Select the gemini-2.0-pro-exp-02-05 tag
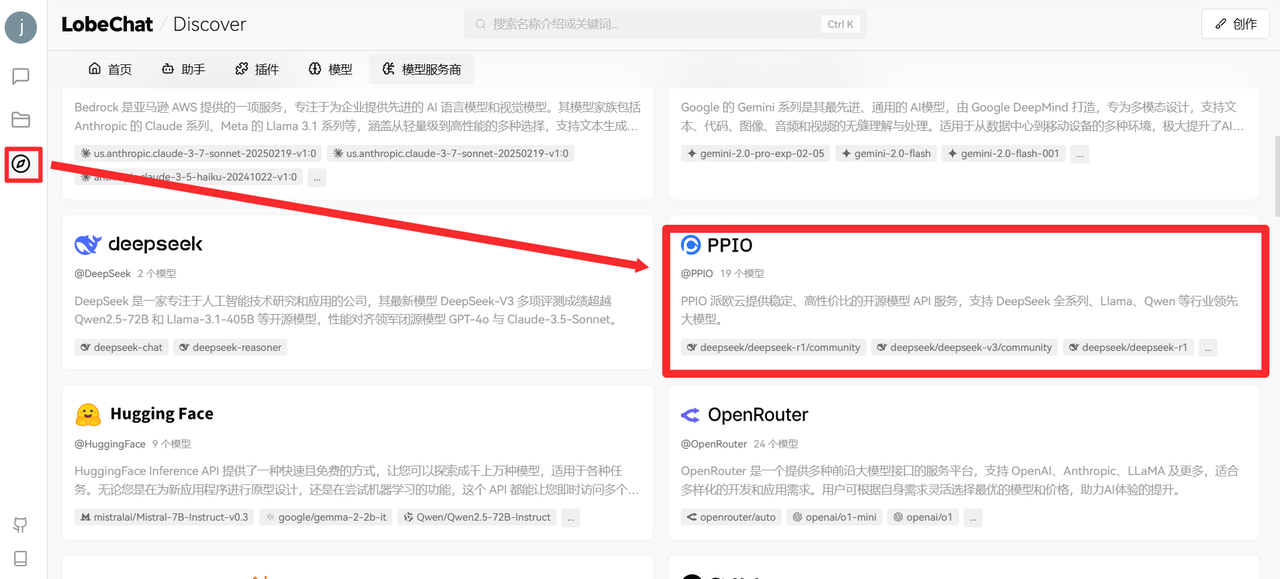This screenshot has width=1280, height=579. tap(756, 154)
